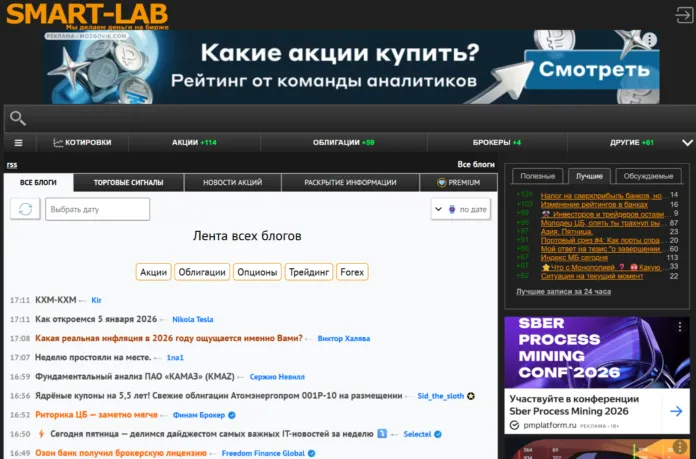Click the SMART-LAB logo
Viewport: 696px width, 459px height.
pos(87,15)
